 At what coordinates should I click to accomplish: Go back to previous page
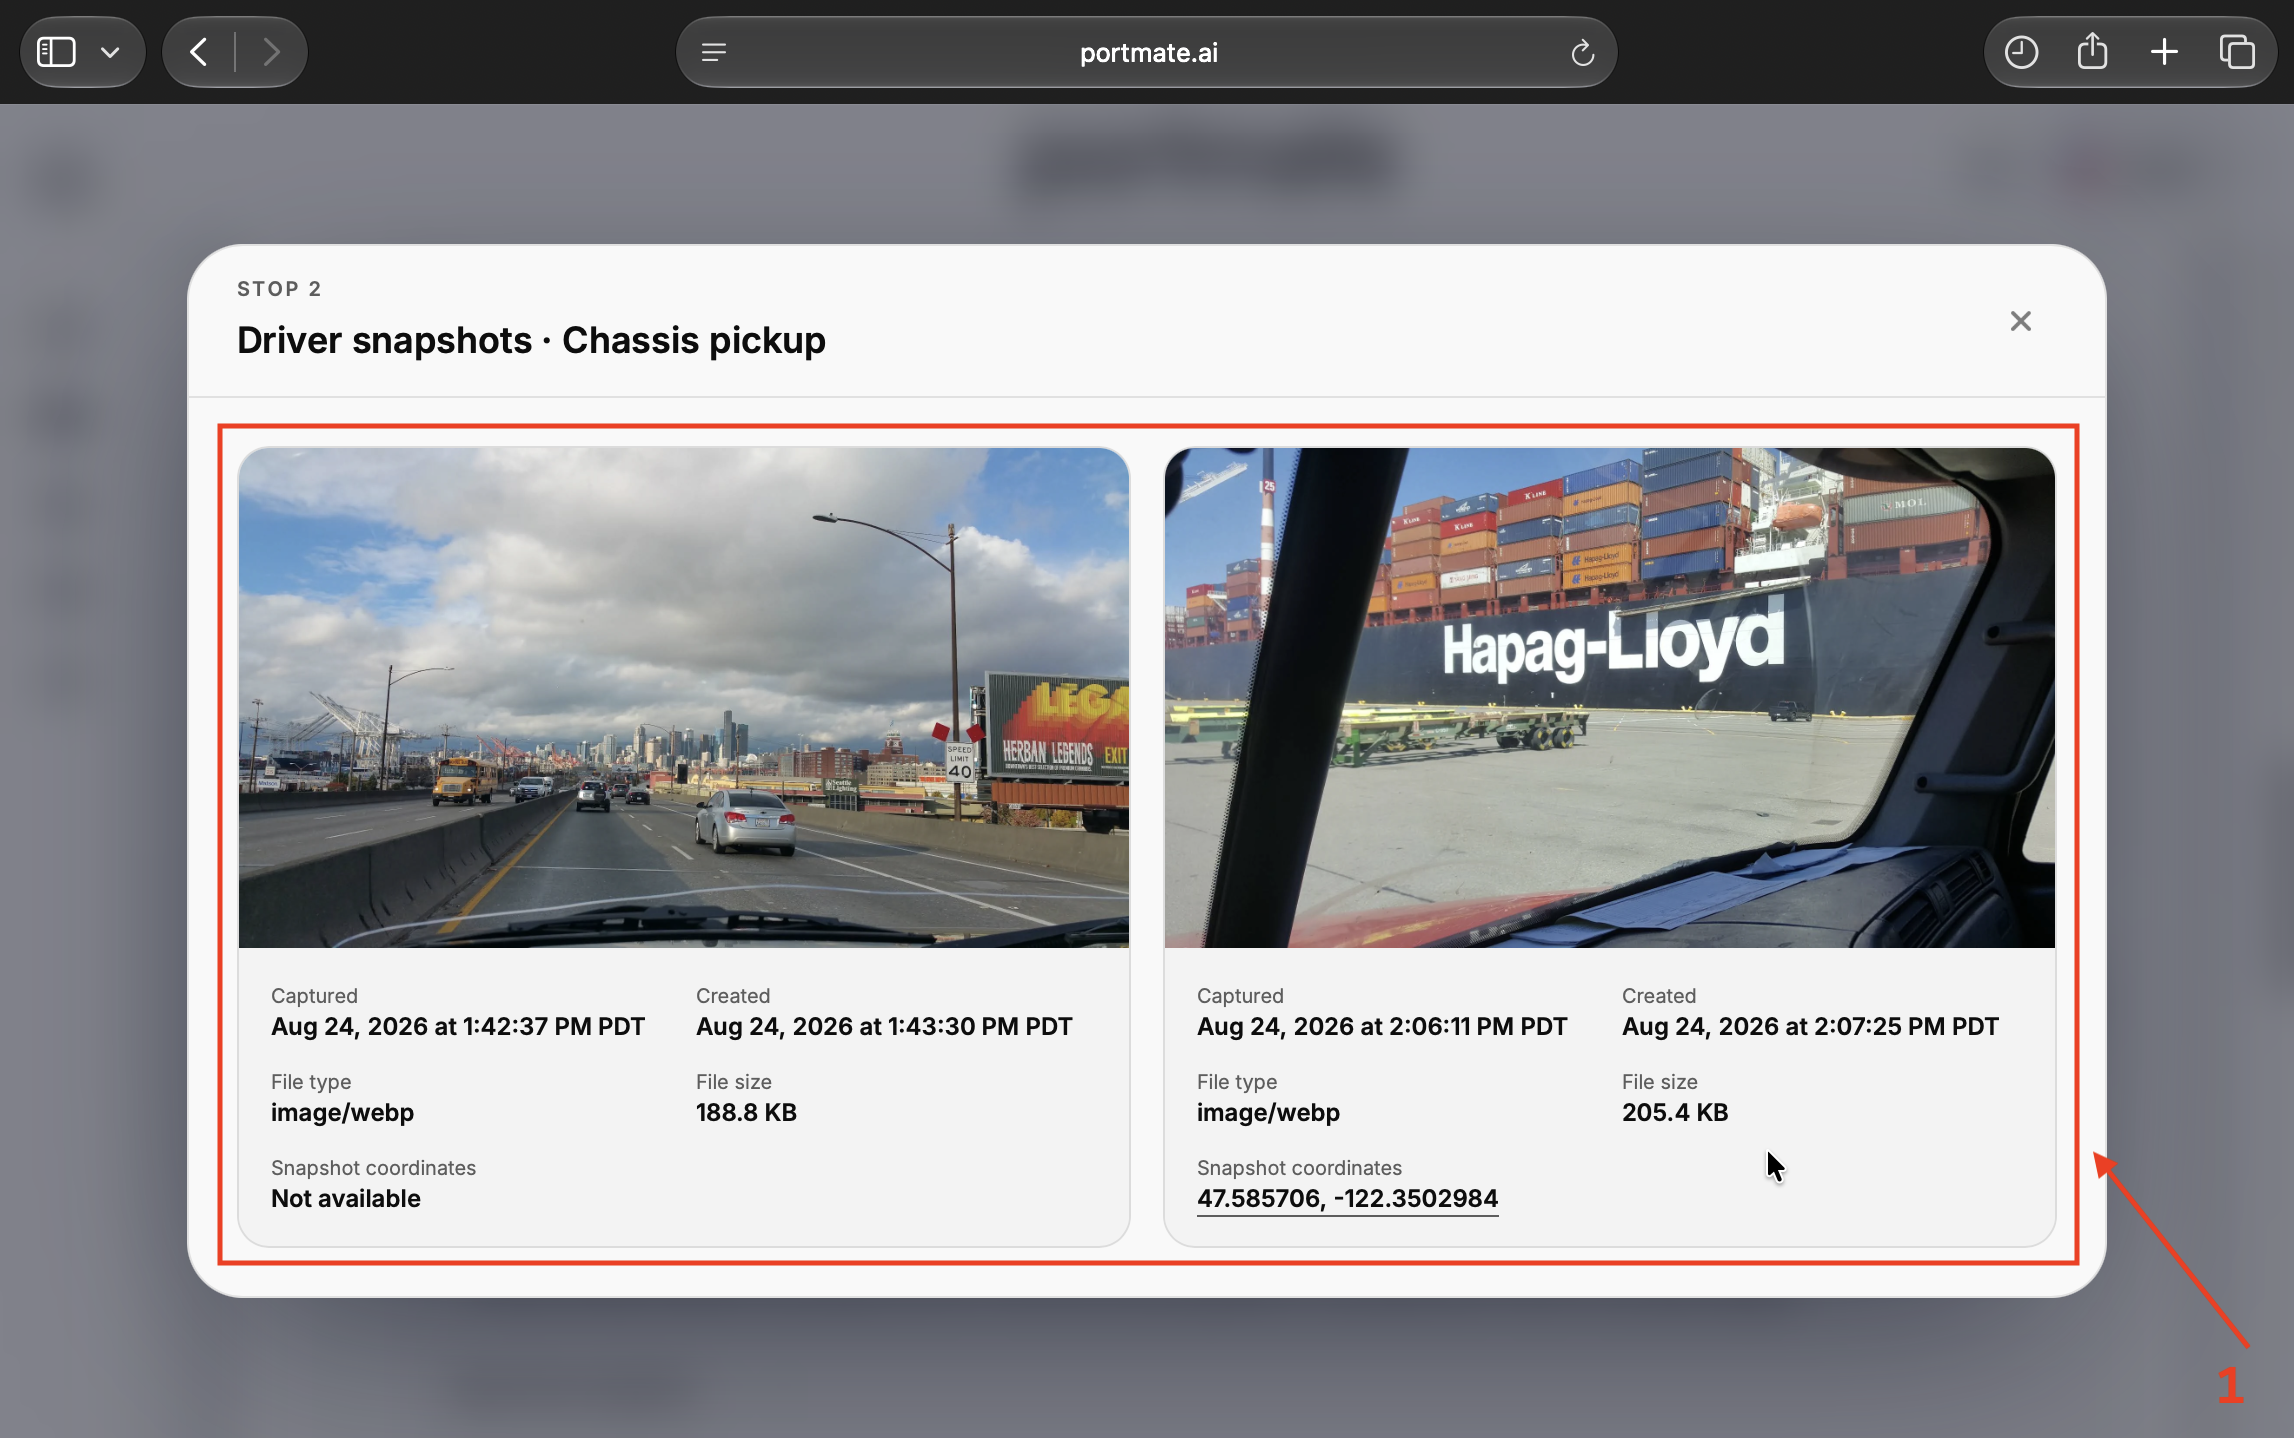(199, 52)
